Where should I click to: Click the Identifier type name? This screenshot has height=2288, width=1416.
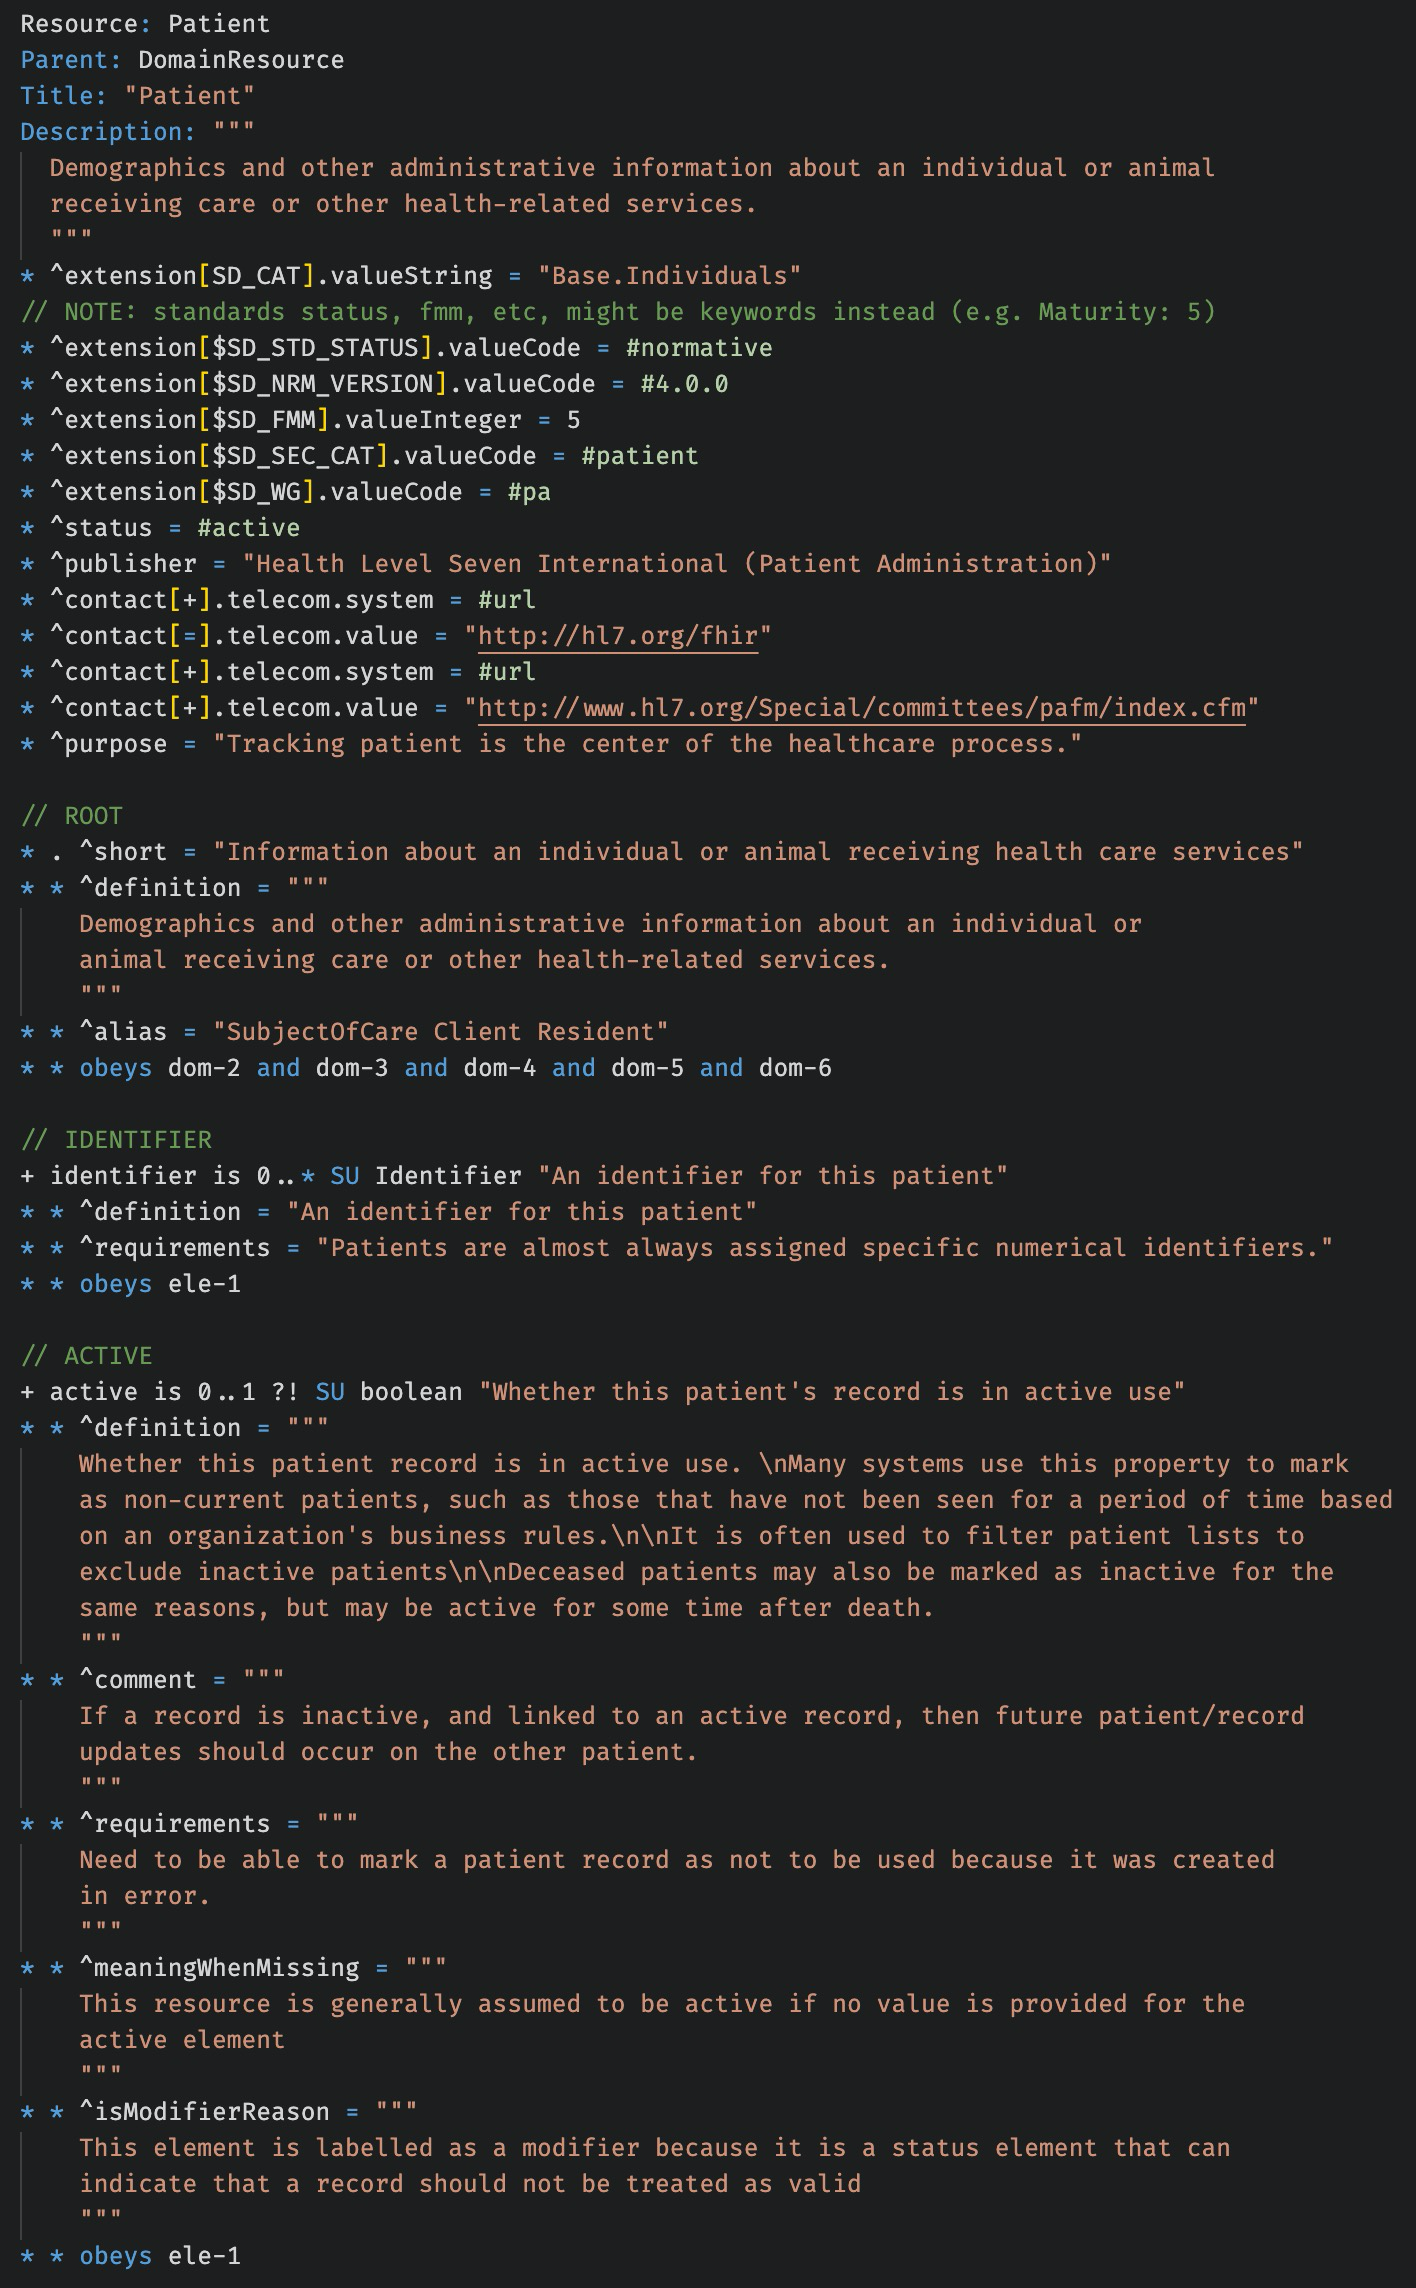(x=448, y=1176)
